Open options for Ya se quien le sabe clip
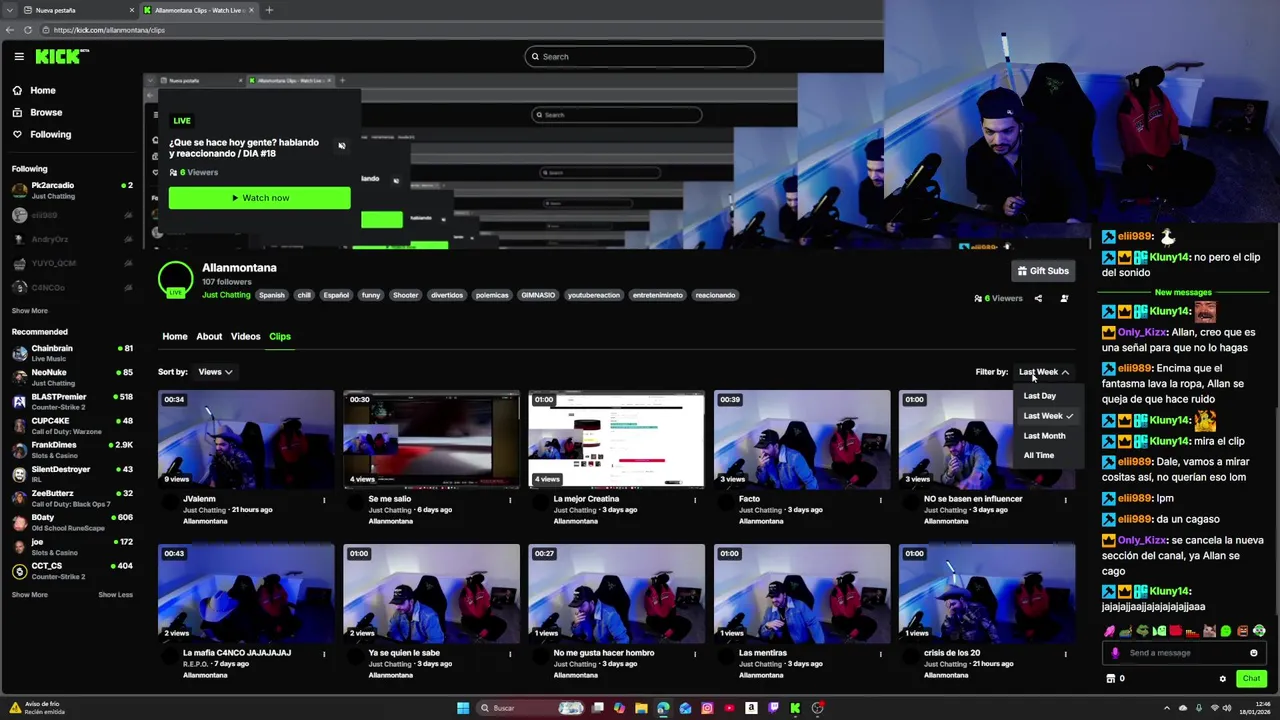Screen dimensions: 1280x720 [x=509, y=654]
